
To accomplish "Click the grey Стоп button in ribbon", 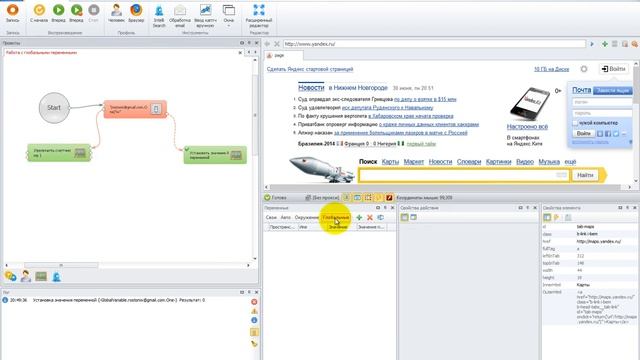I will 93,13.
